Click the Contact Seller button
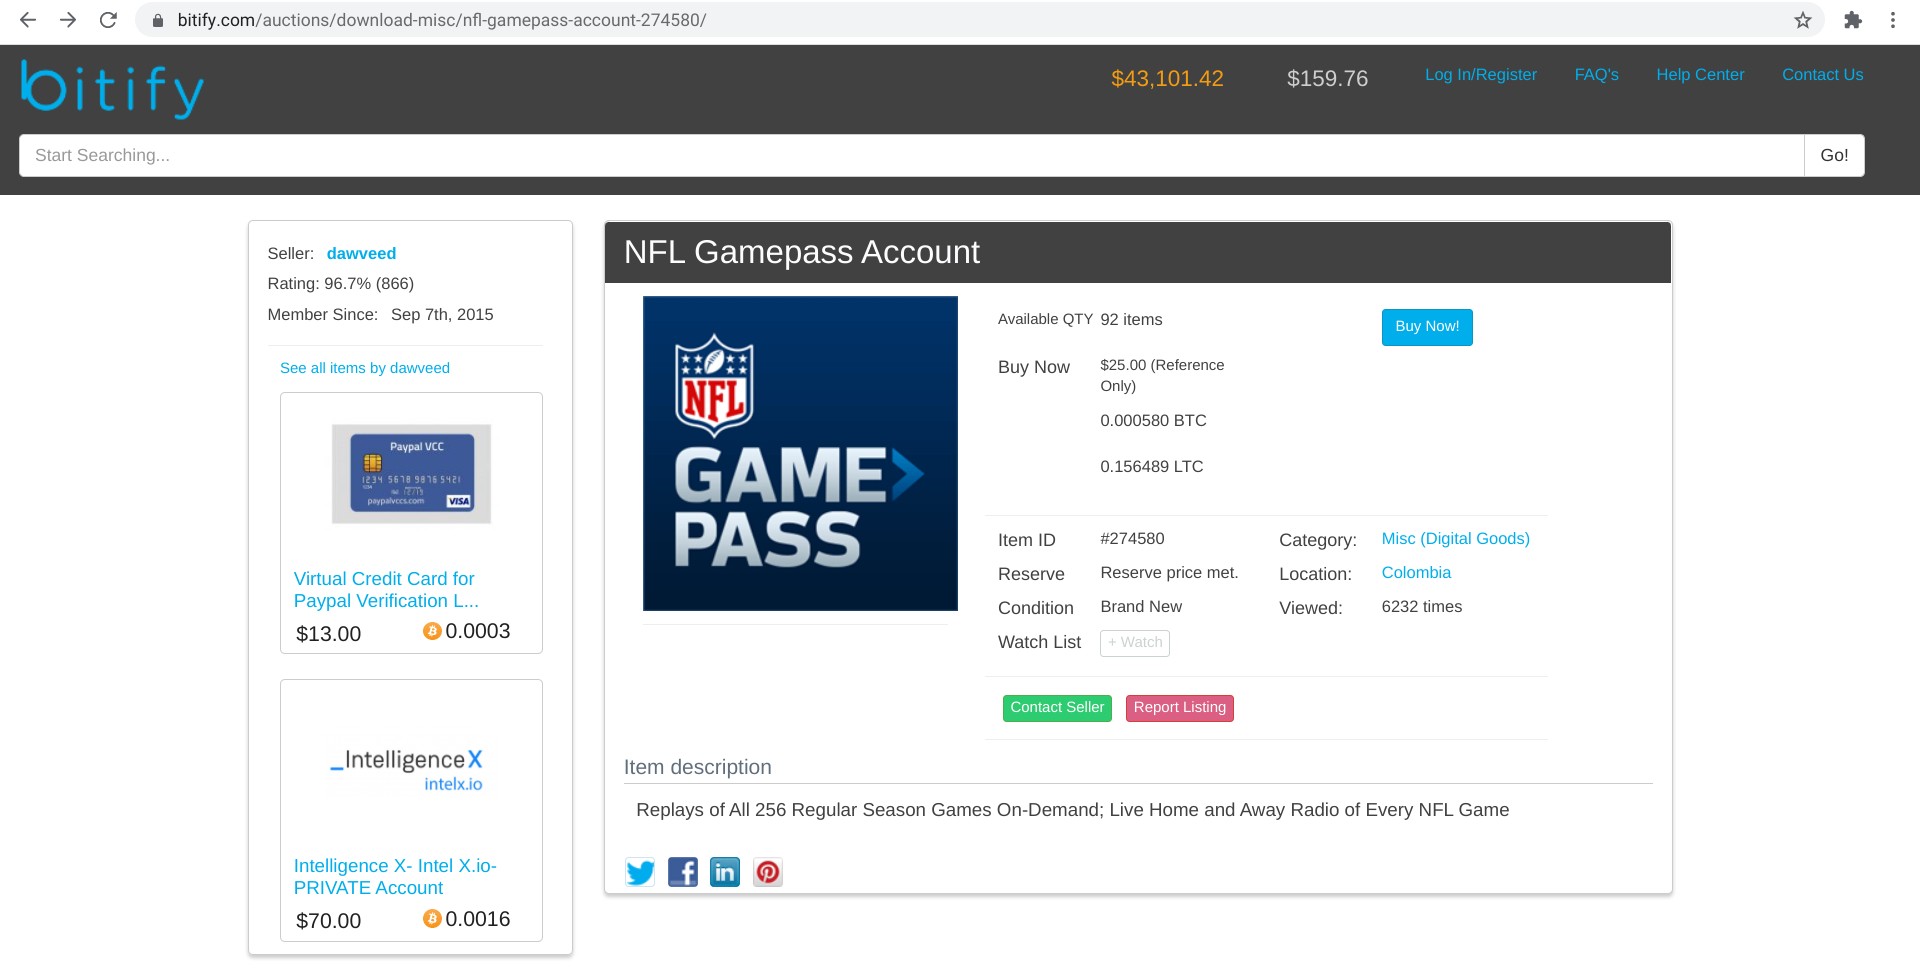Image resolution: width=1920 pixels, height=976 pixels. coord(1057,708)
